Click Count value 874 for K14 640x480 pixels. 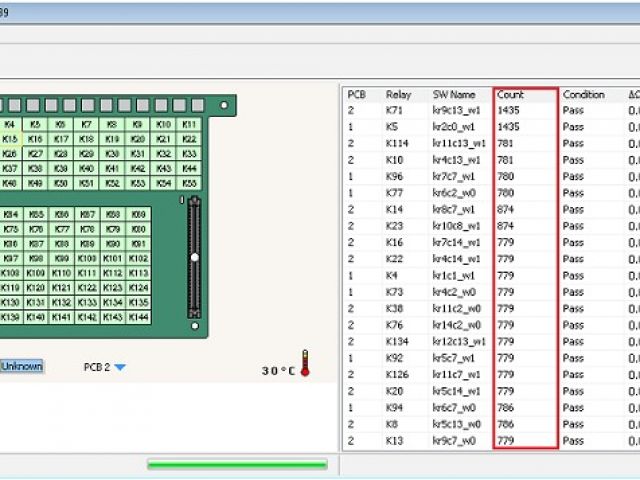(x=506, y=209)
